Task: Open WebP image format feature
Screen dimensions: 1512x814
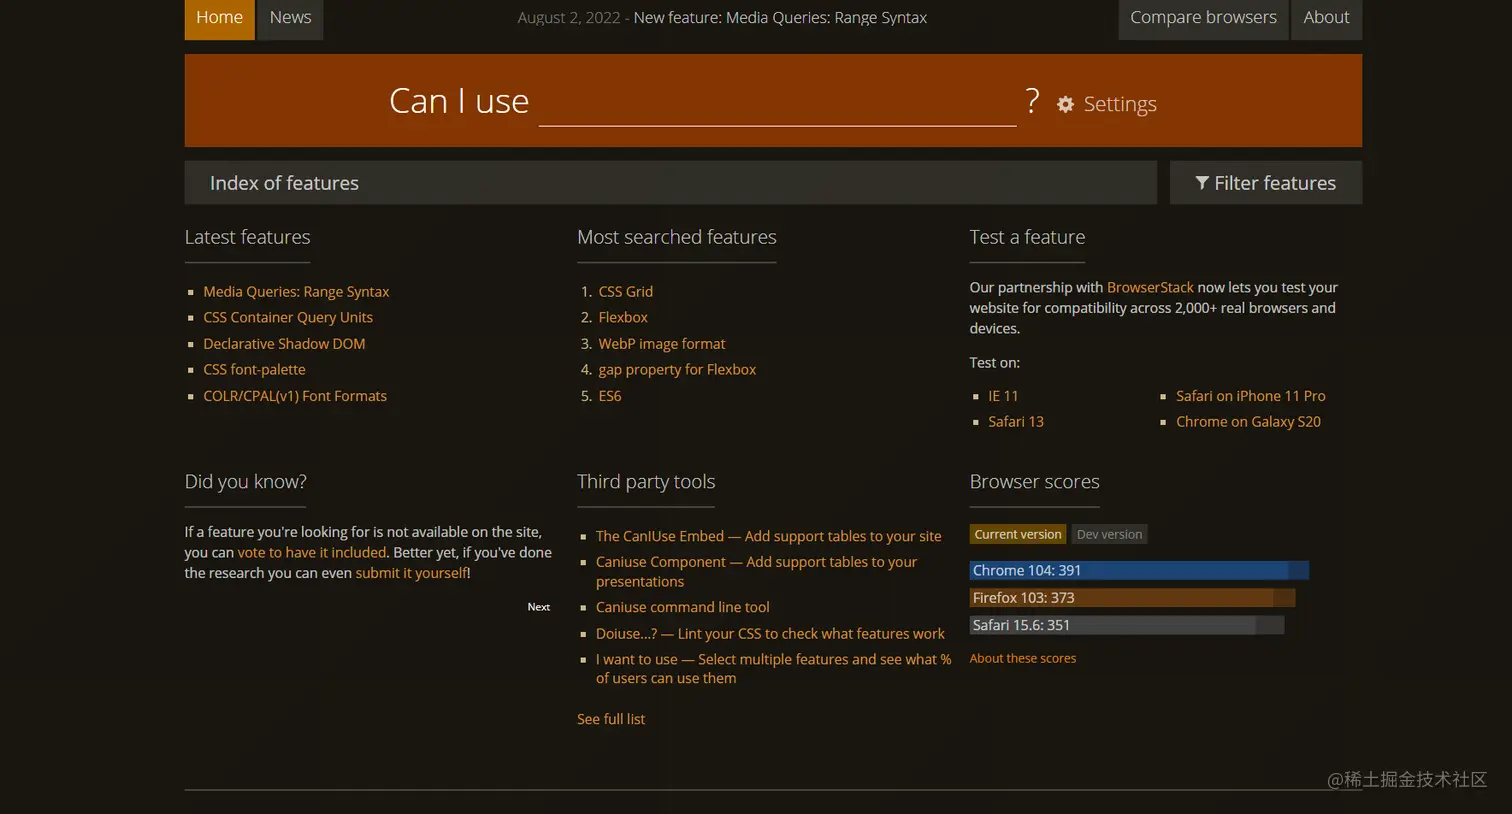Action: pyautogui.click(x=662, y=344)
